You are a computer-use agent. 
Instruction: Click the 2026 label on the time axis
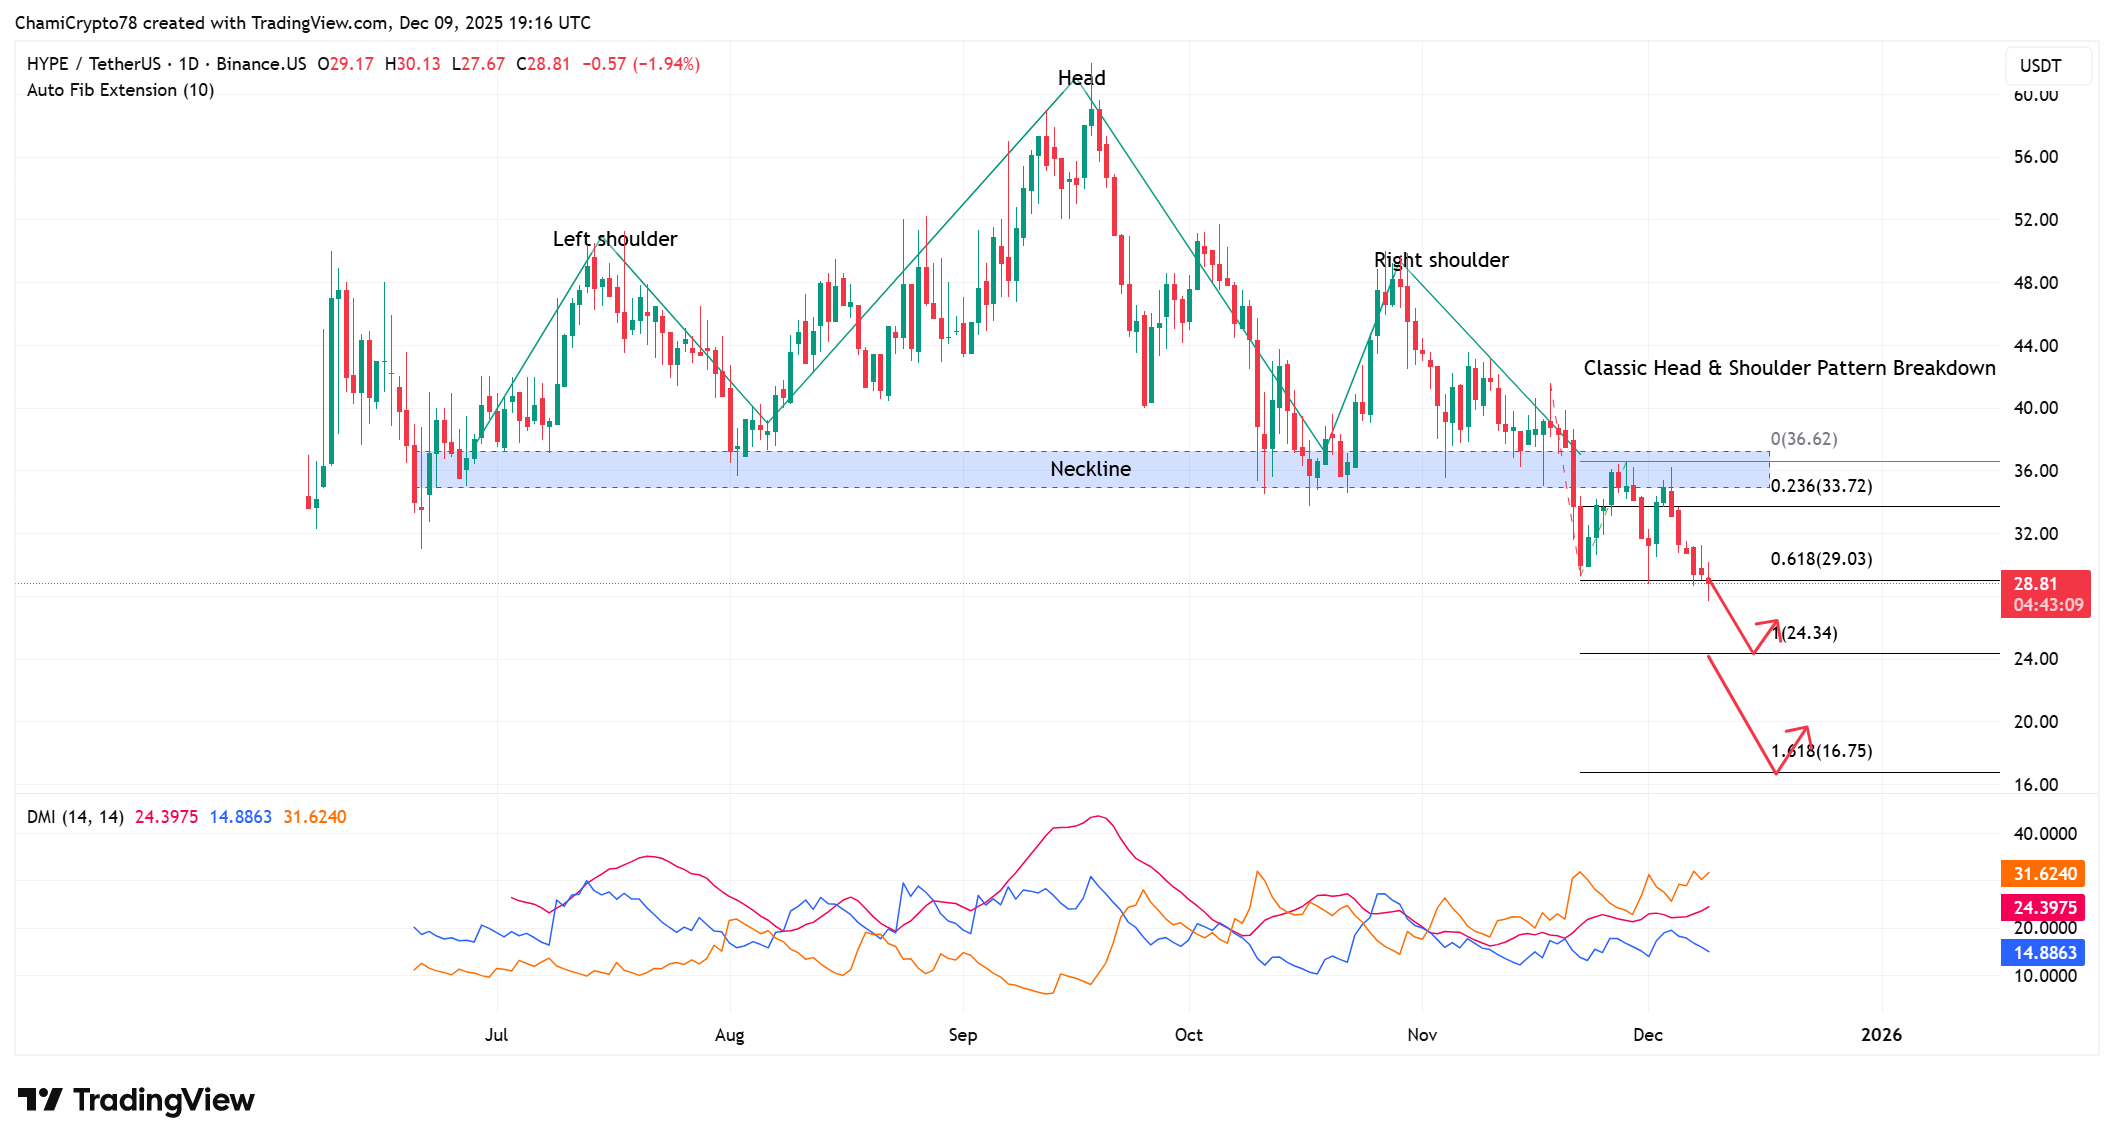(x=1883, y=1035)
